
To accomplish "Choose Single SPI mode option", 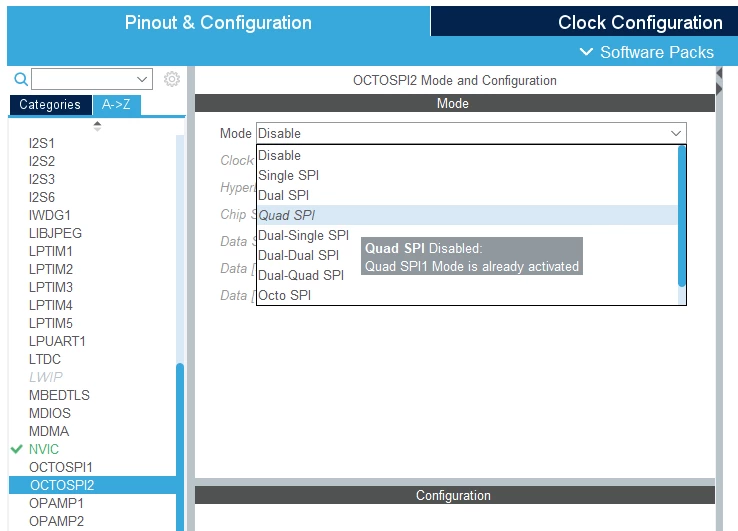I will tap(467, 175).
